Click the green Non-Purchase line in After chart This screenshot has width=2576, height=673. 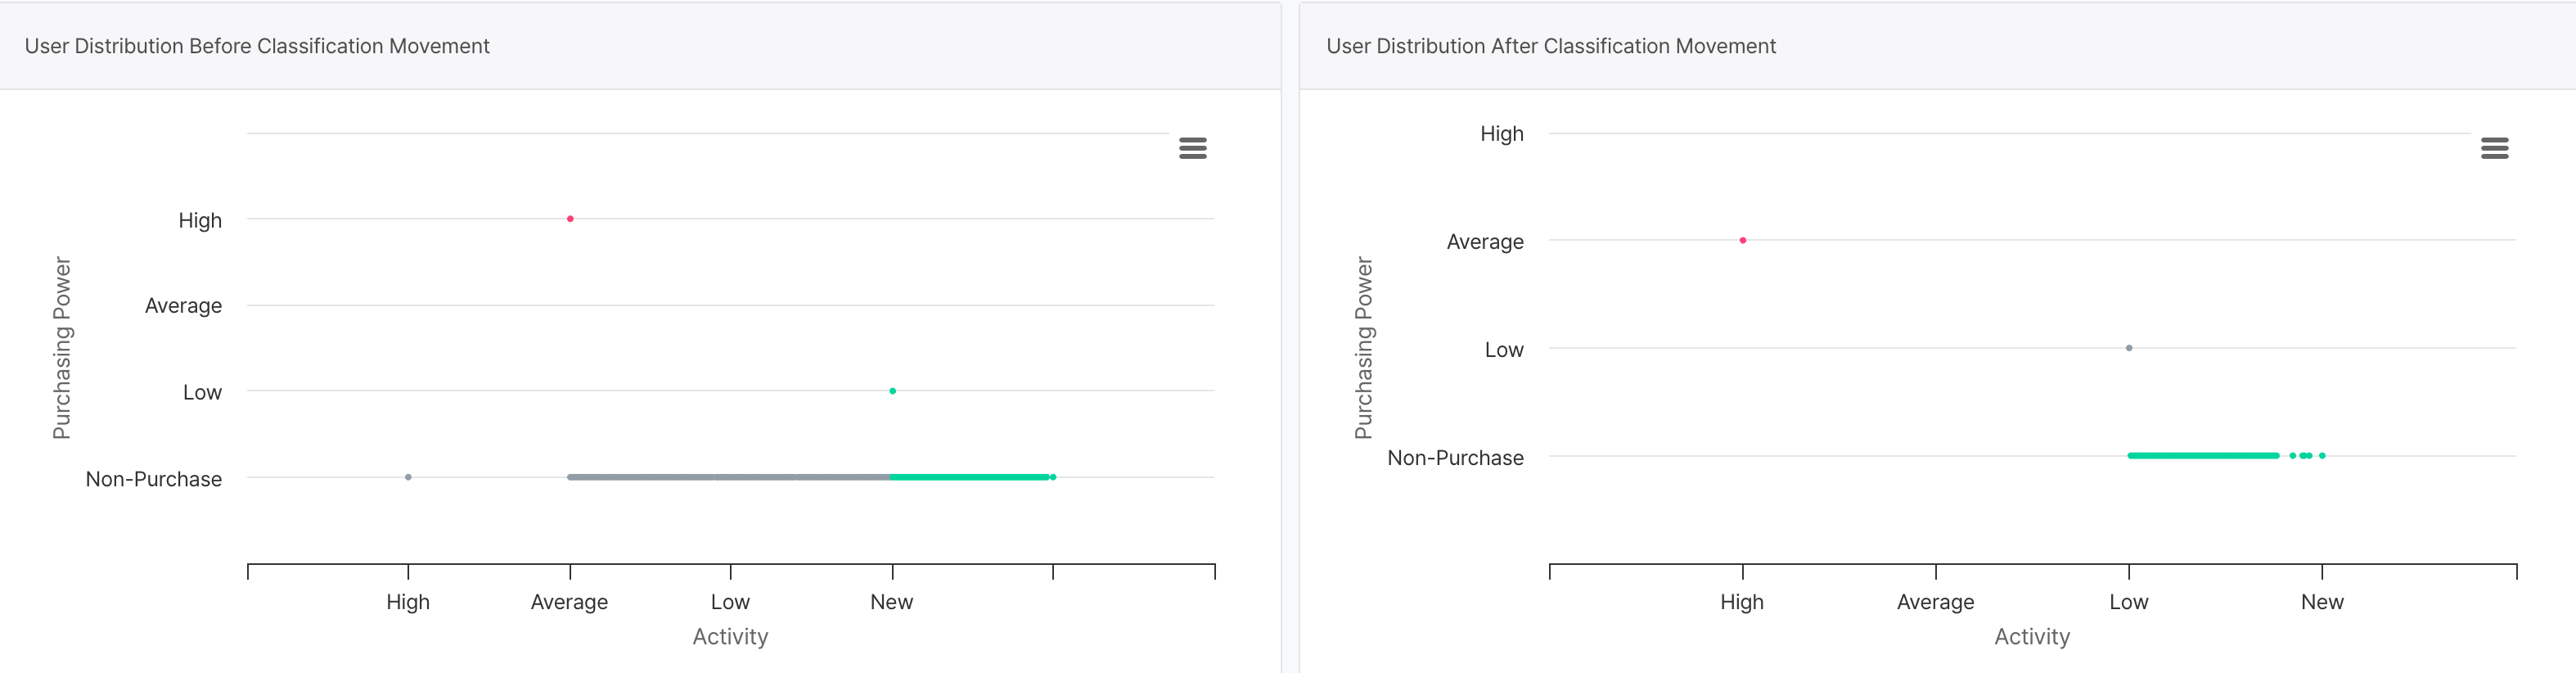tap(2200, 456)
